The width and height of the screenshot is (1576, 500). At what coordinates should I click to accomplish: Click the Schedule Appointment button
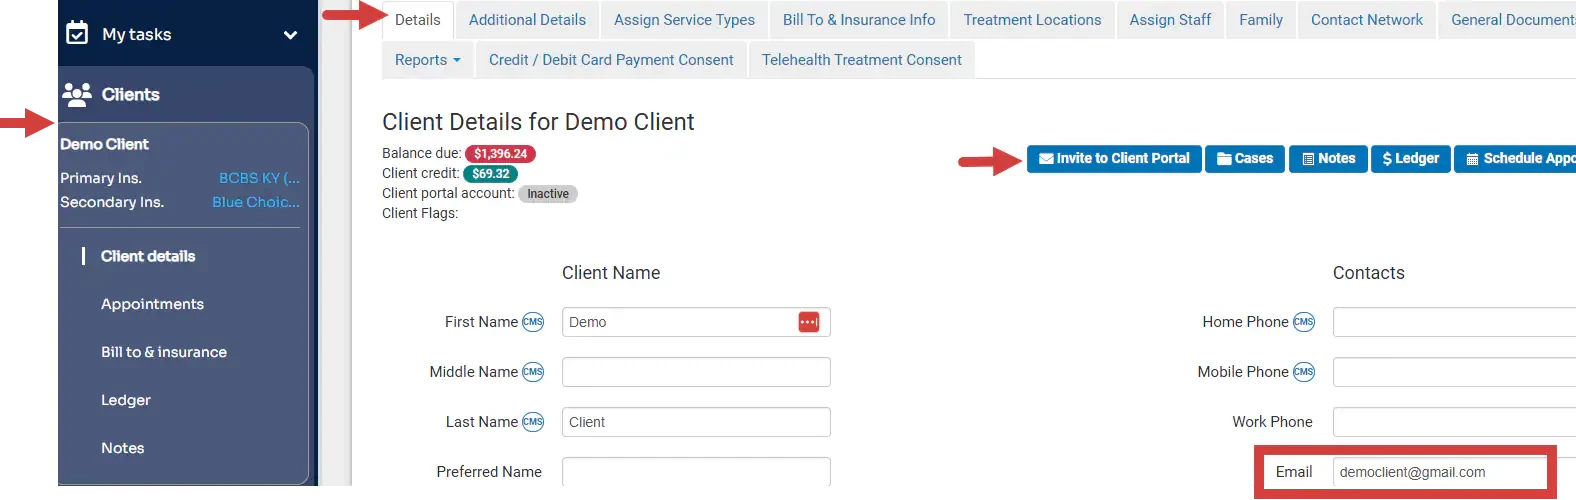(1515, 159)
